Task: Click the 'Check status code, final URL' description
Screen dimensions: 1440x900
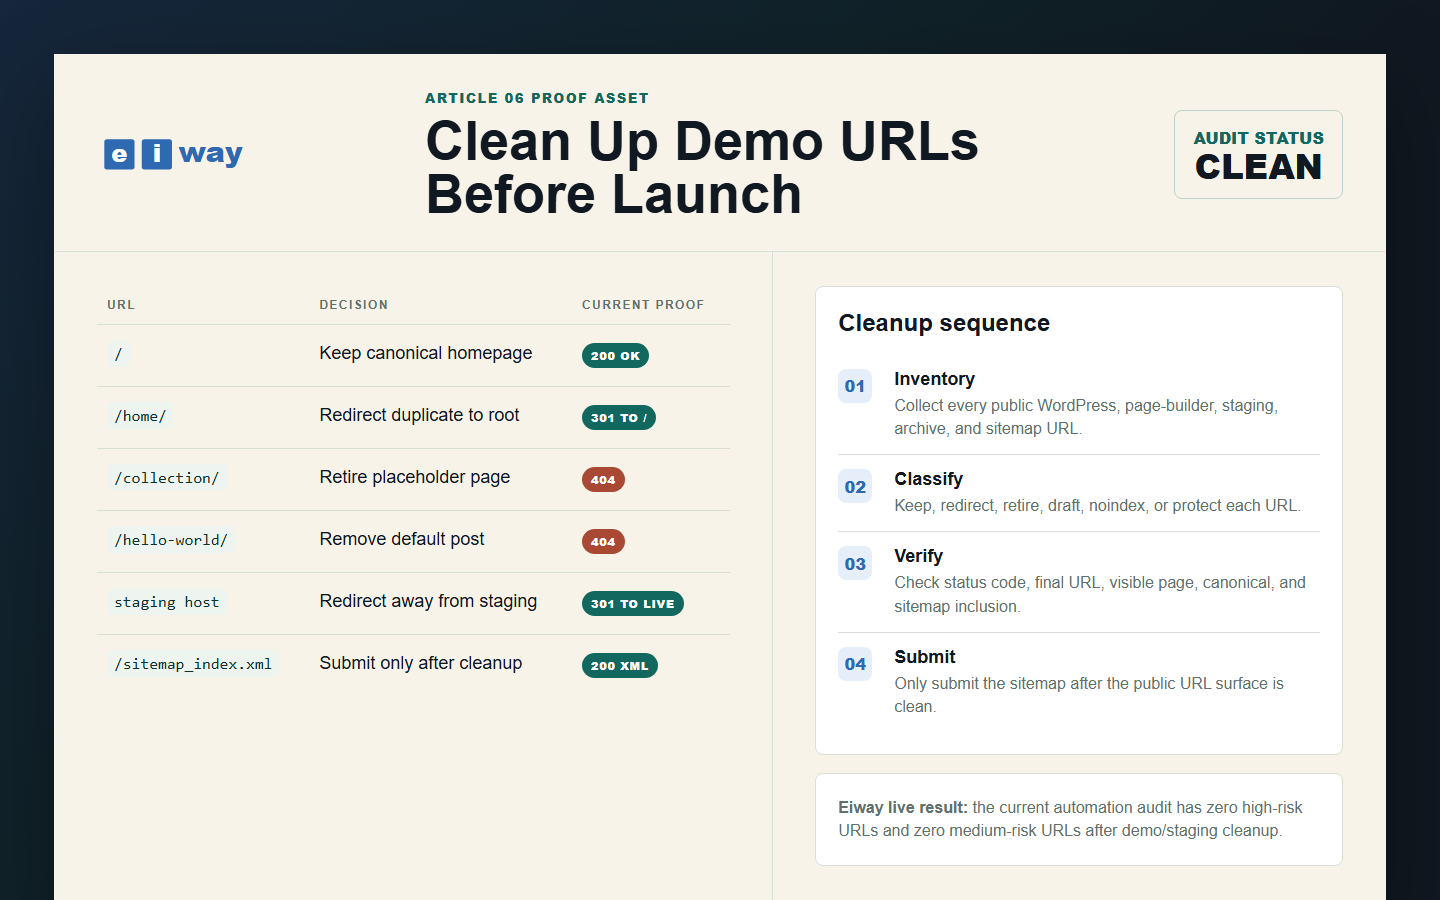Action: coord(1100,594)
